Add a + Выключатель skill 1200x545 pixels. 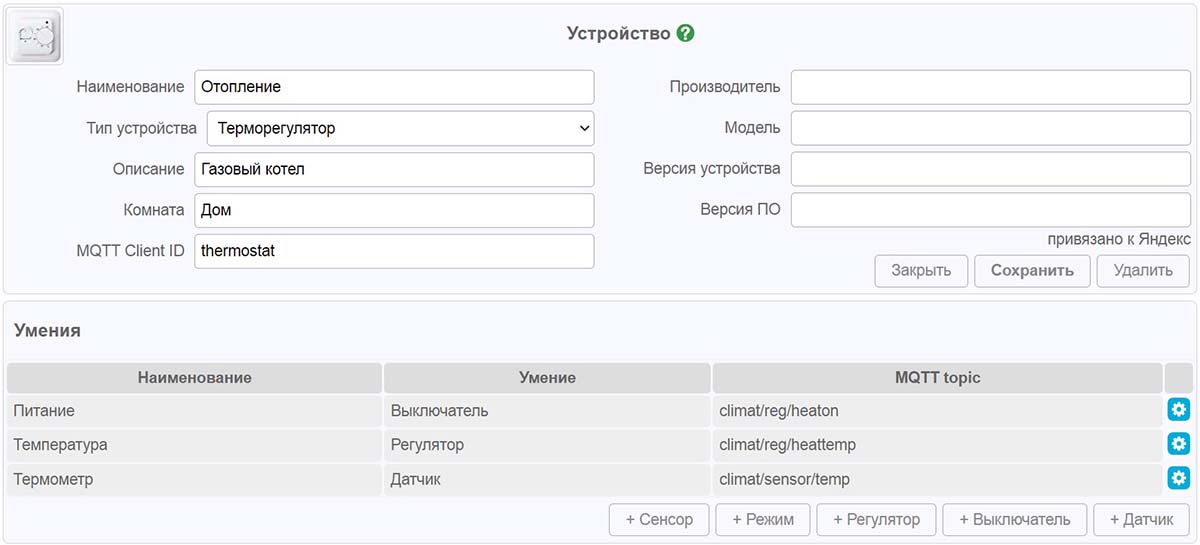[x=1015, y=520]
